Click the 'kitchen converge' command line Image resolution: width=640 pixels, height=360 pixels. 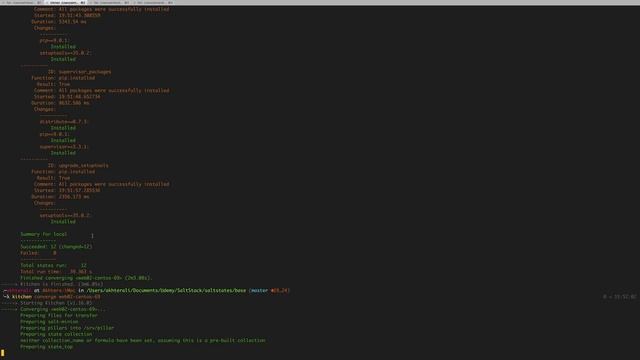click(x=56, y=297)
